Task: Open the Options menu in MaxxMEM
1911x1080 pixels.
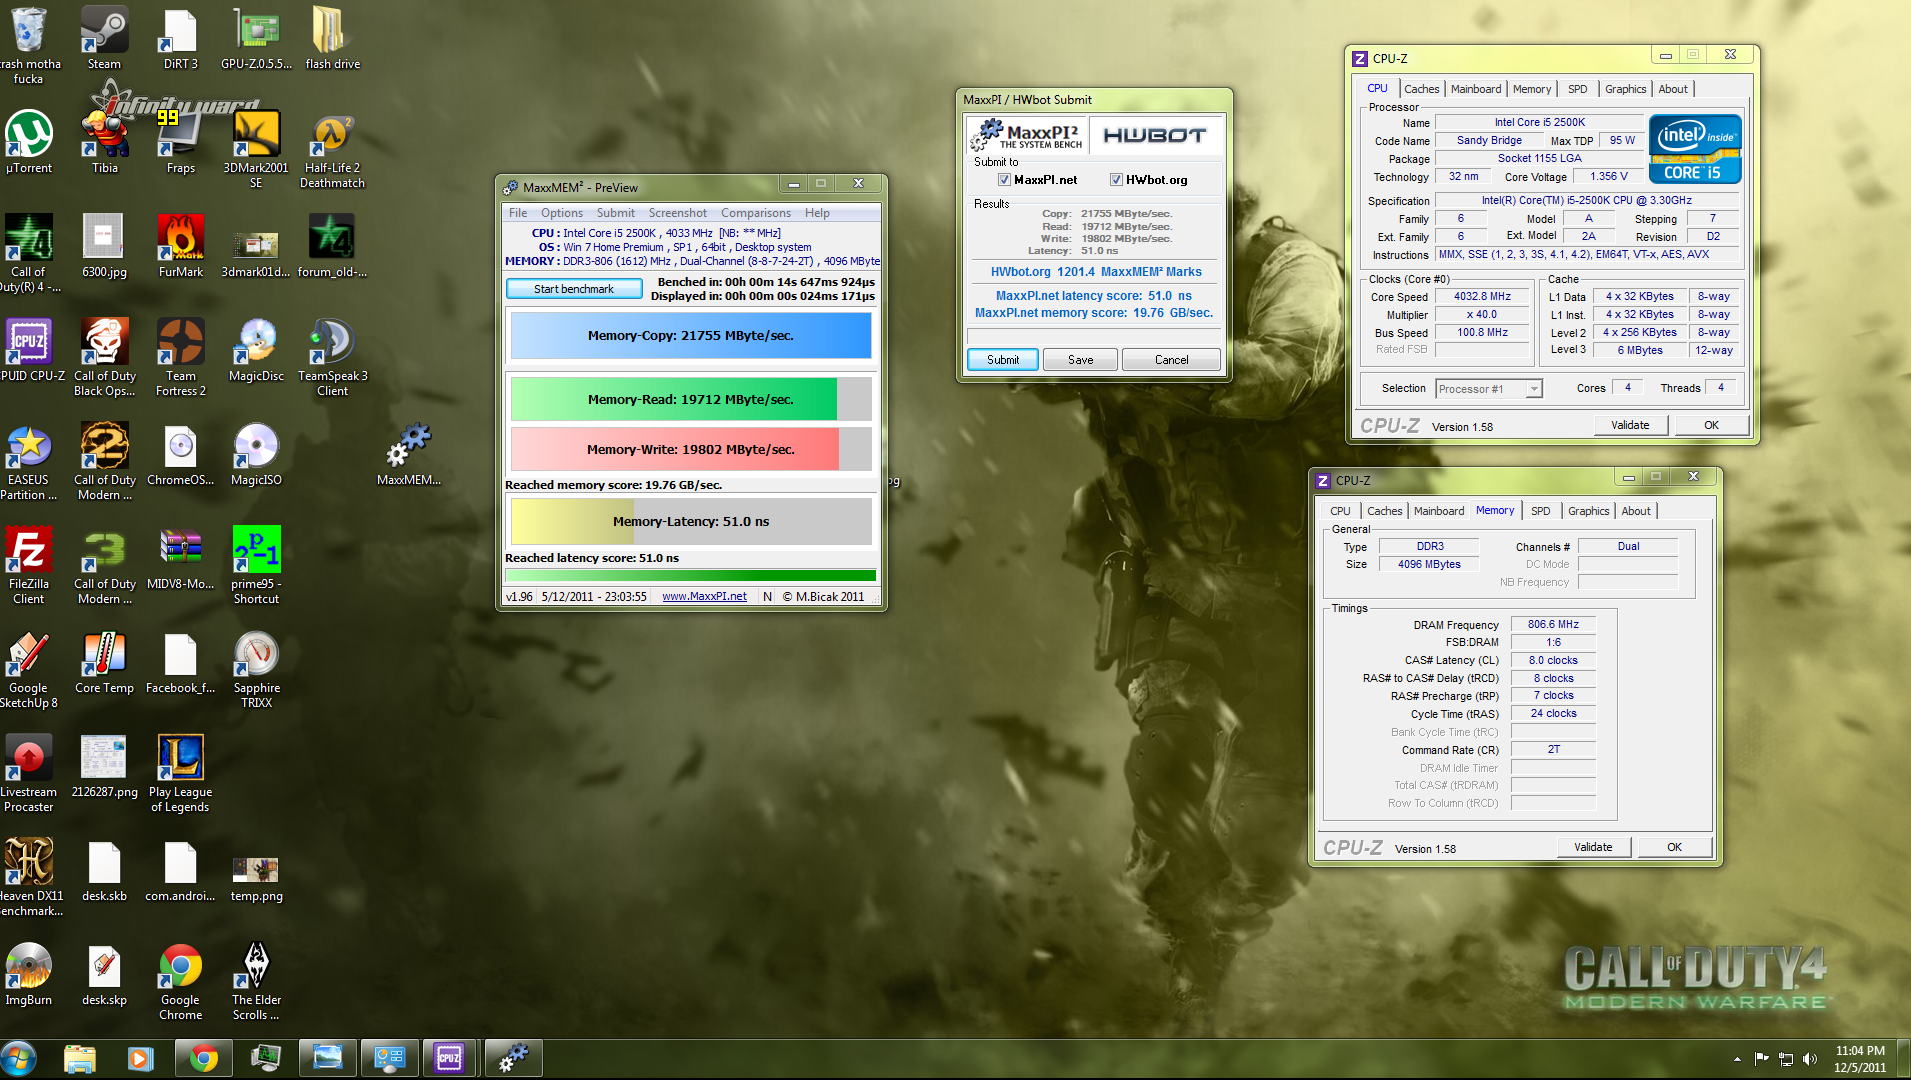Action: click(562, 213)
